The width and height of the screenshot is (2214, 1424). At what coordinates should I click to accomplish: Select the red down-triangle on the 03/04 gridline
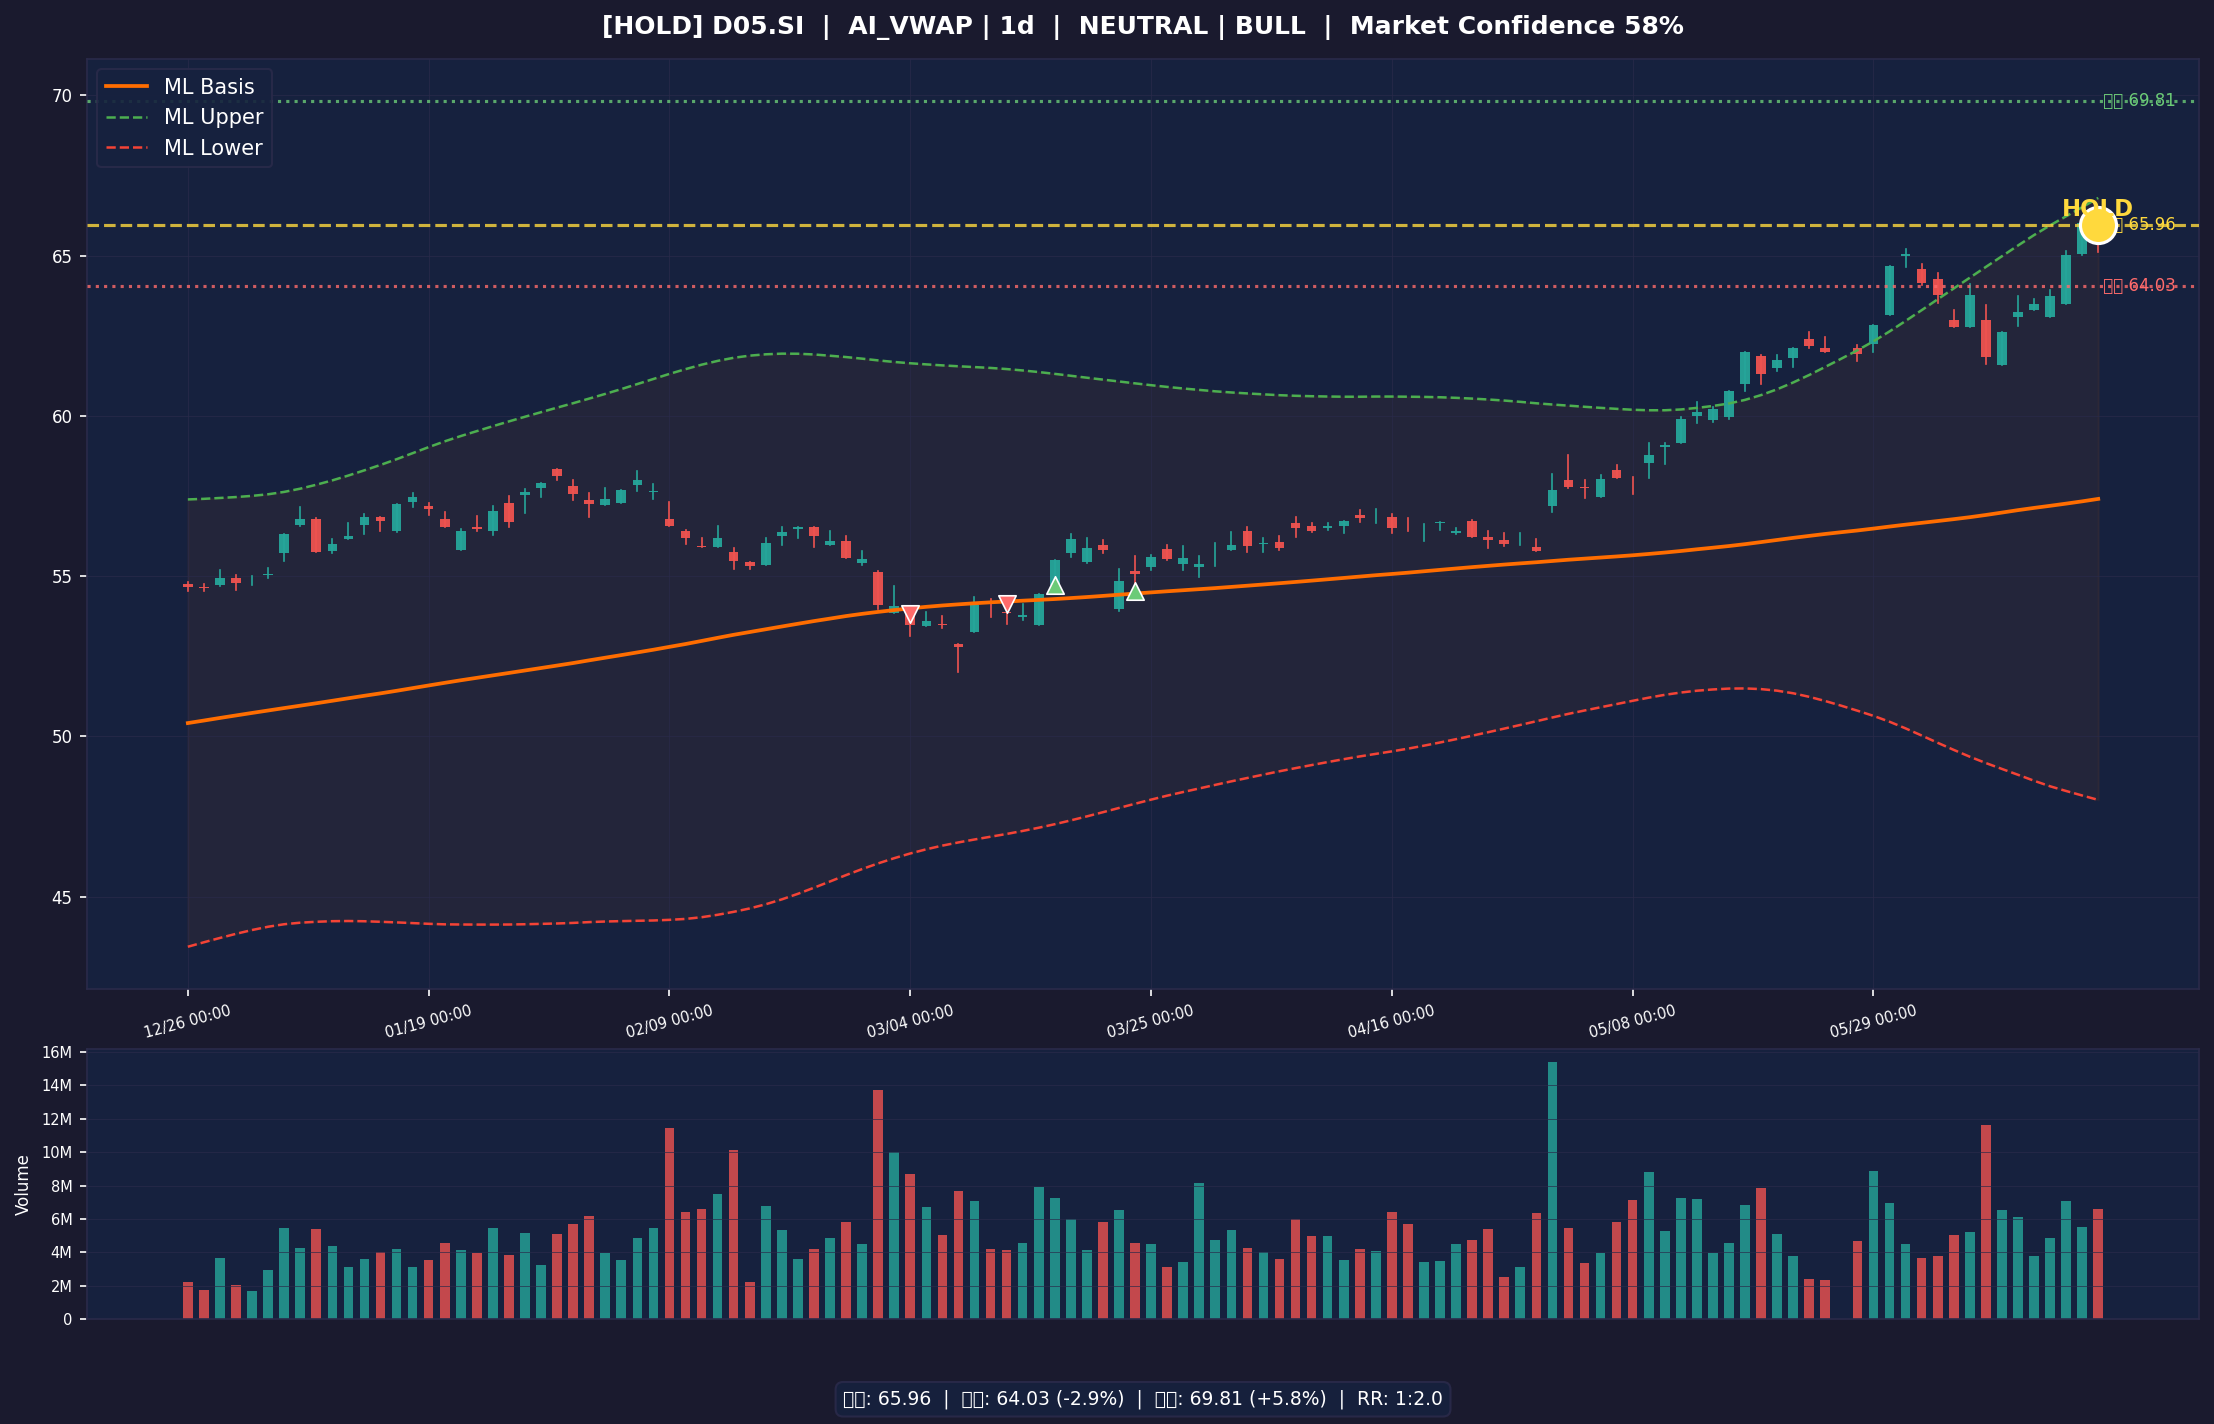point(910,614)
